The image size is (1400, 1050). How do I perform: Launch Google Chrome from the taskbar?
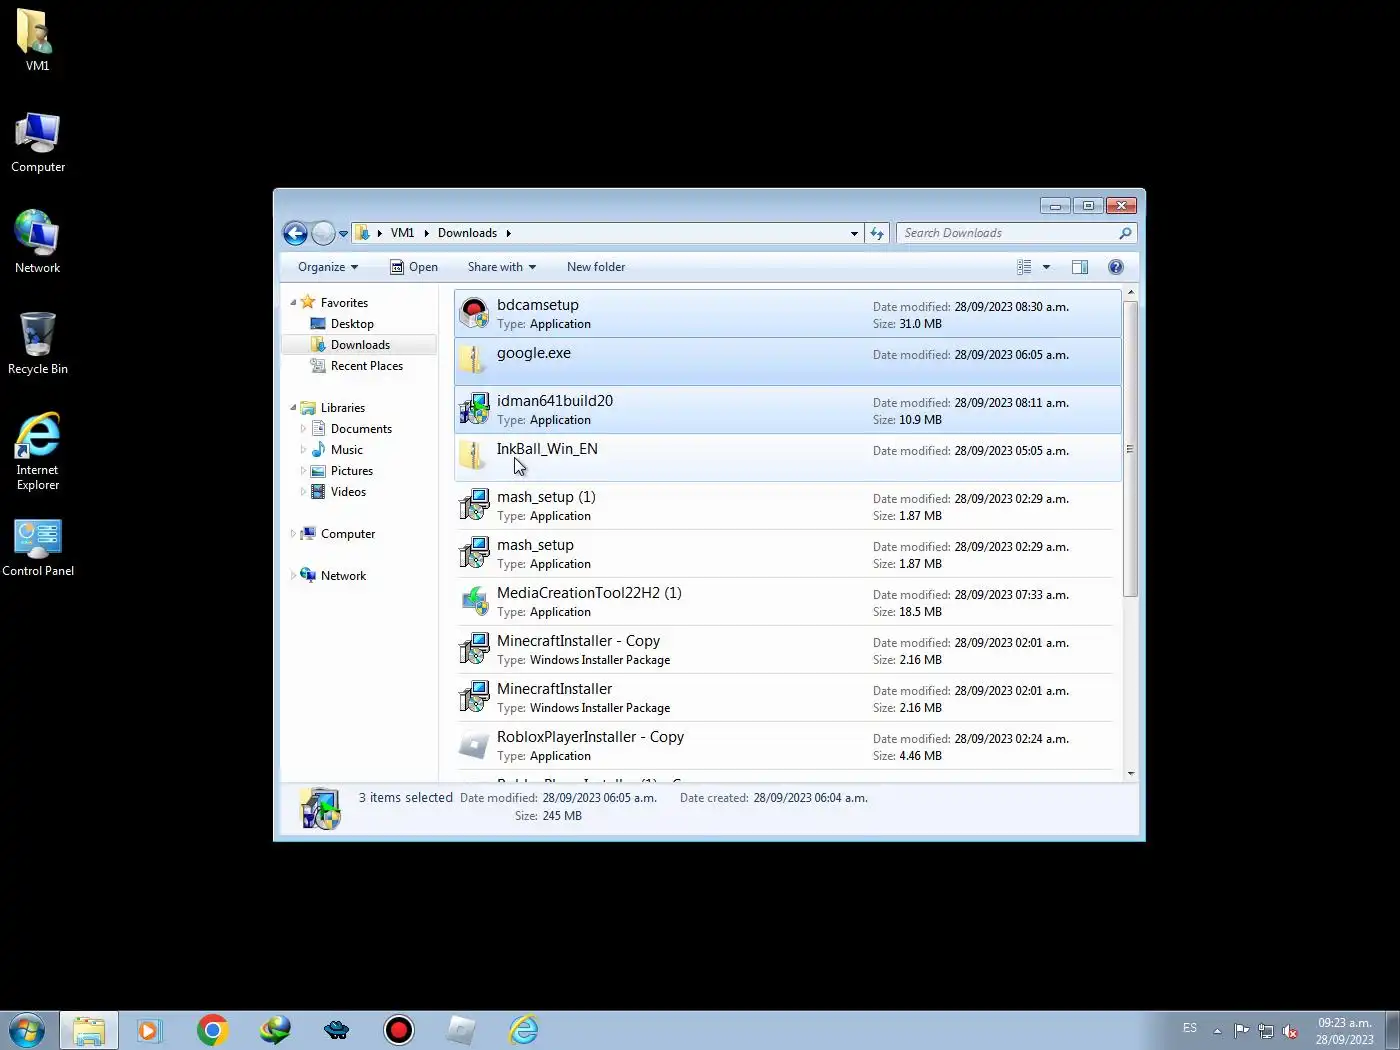(x=212, y=1030)
